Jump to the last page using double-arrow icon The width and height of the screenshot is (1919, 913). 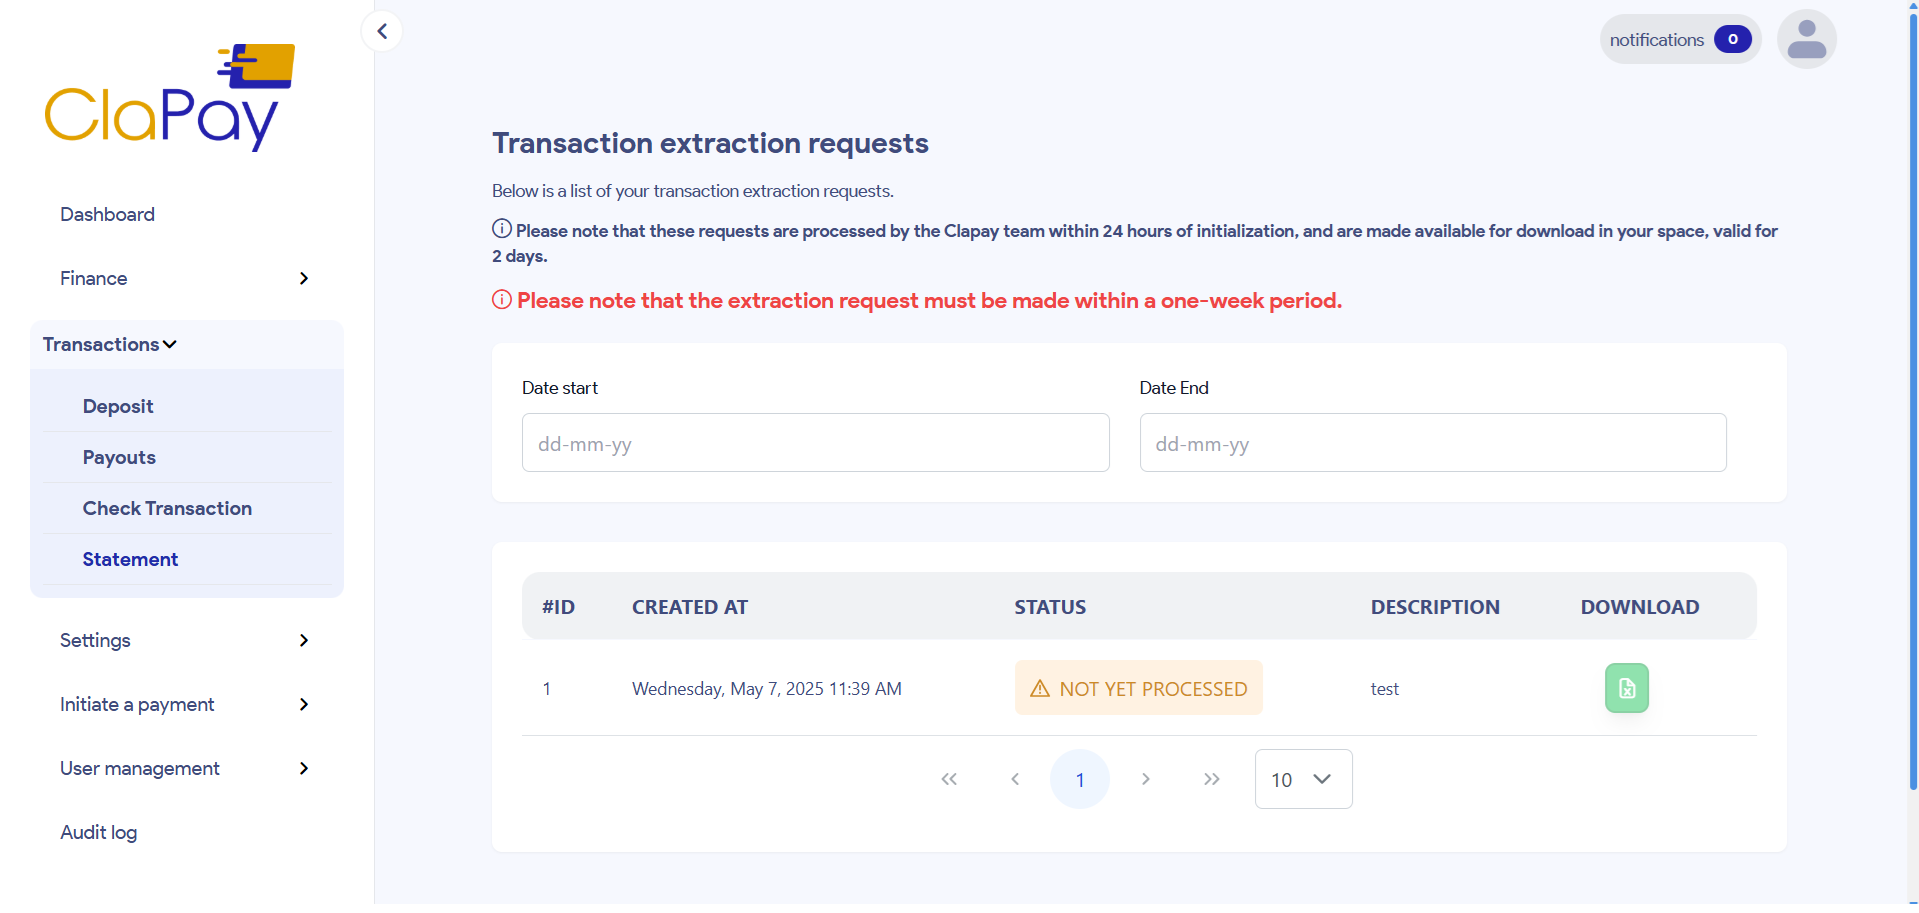click(x=1211, y=779)
